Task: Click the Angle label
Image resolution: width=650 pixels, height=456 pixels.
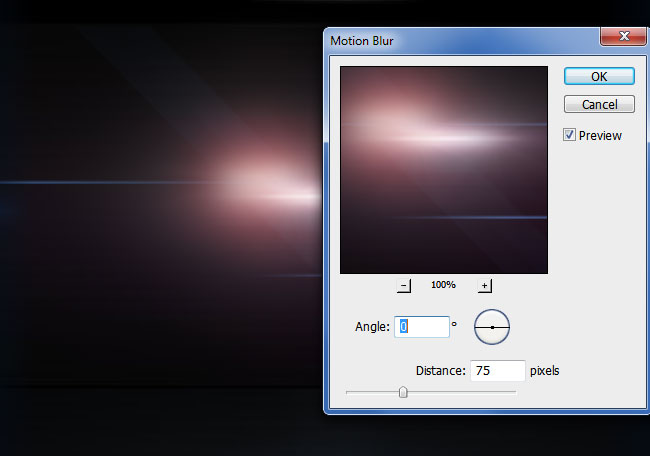Action: (x=371, y=327)
